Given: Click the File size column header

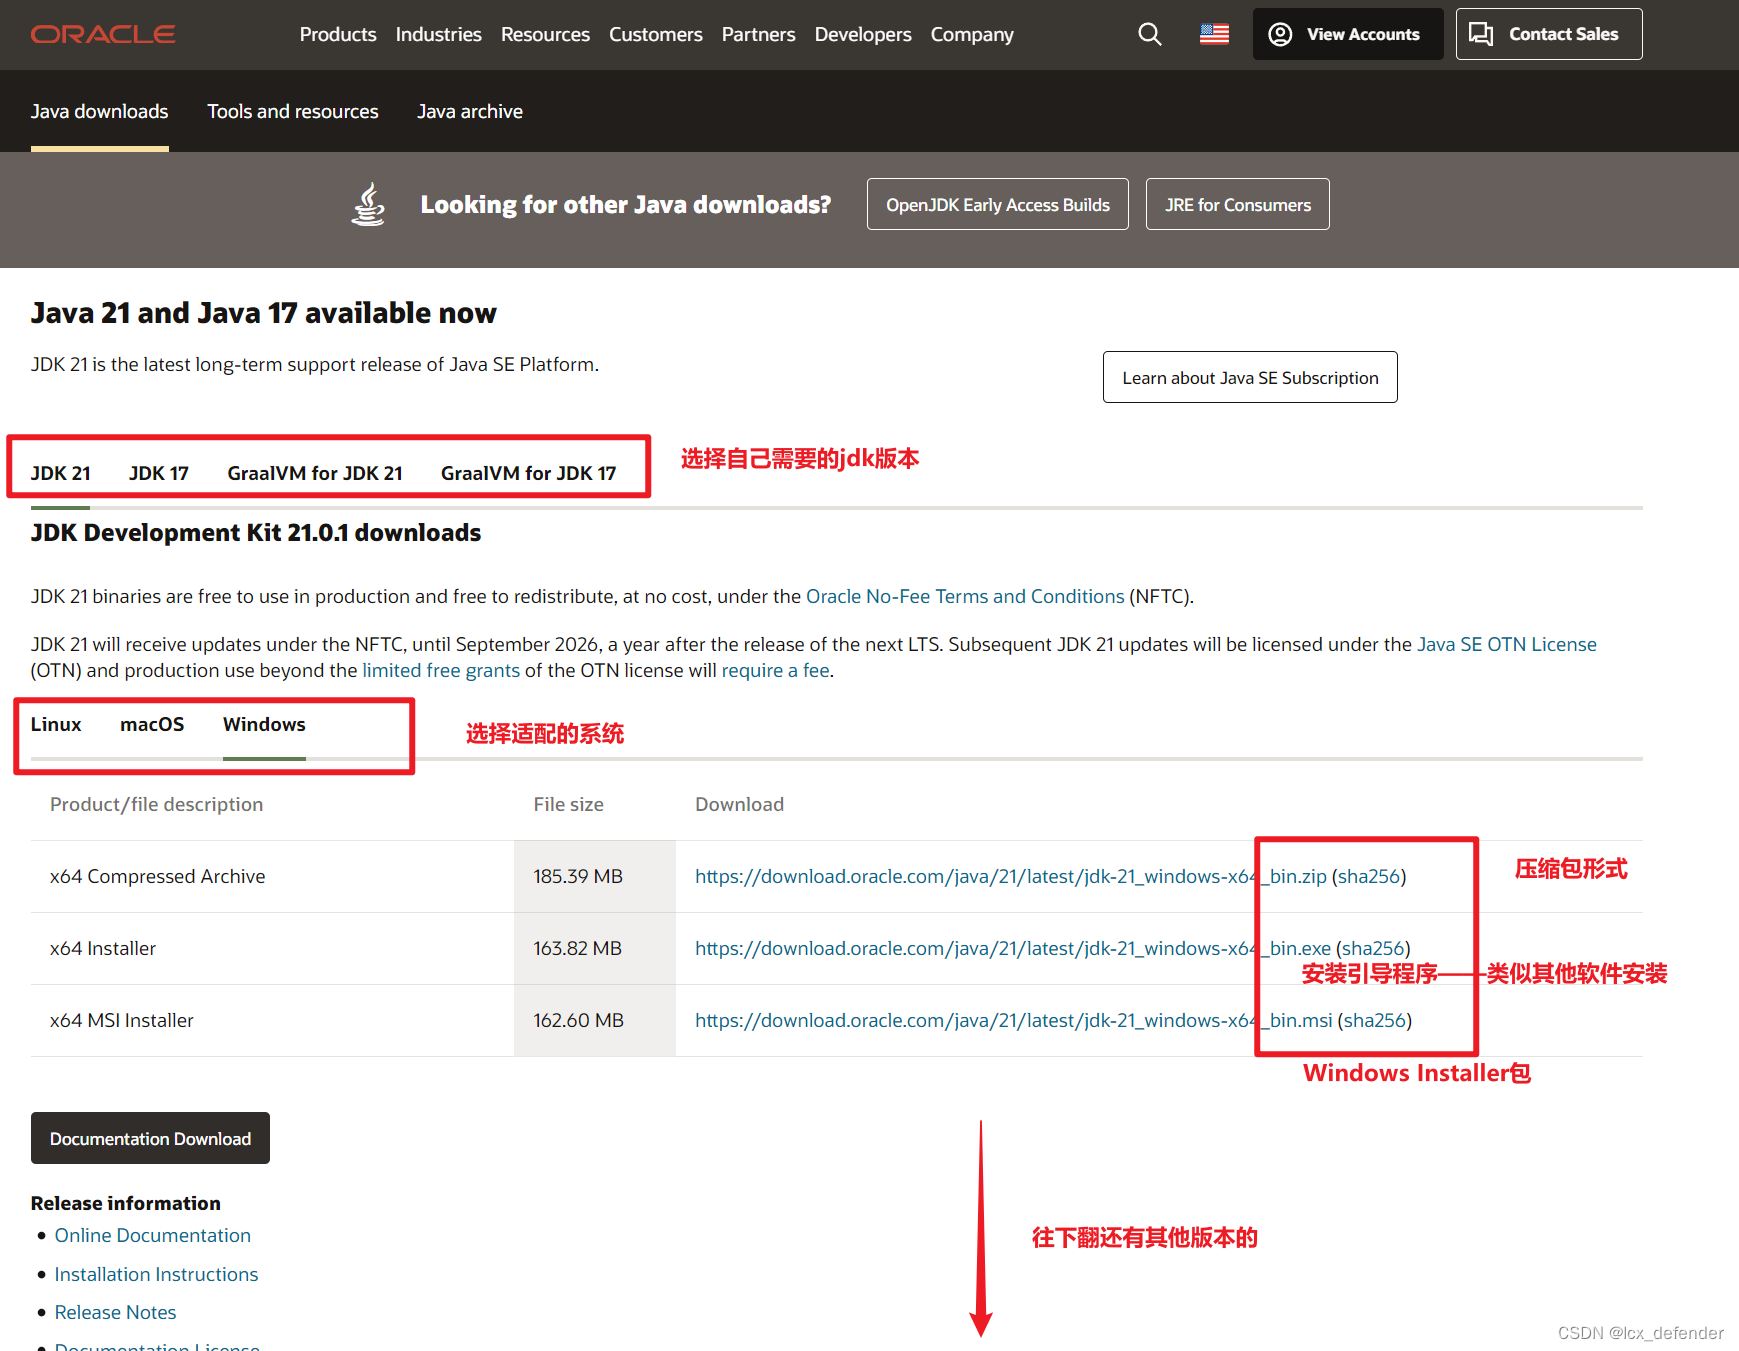Looking at the screenshot, I should click(568, 804).
